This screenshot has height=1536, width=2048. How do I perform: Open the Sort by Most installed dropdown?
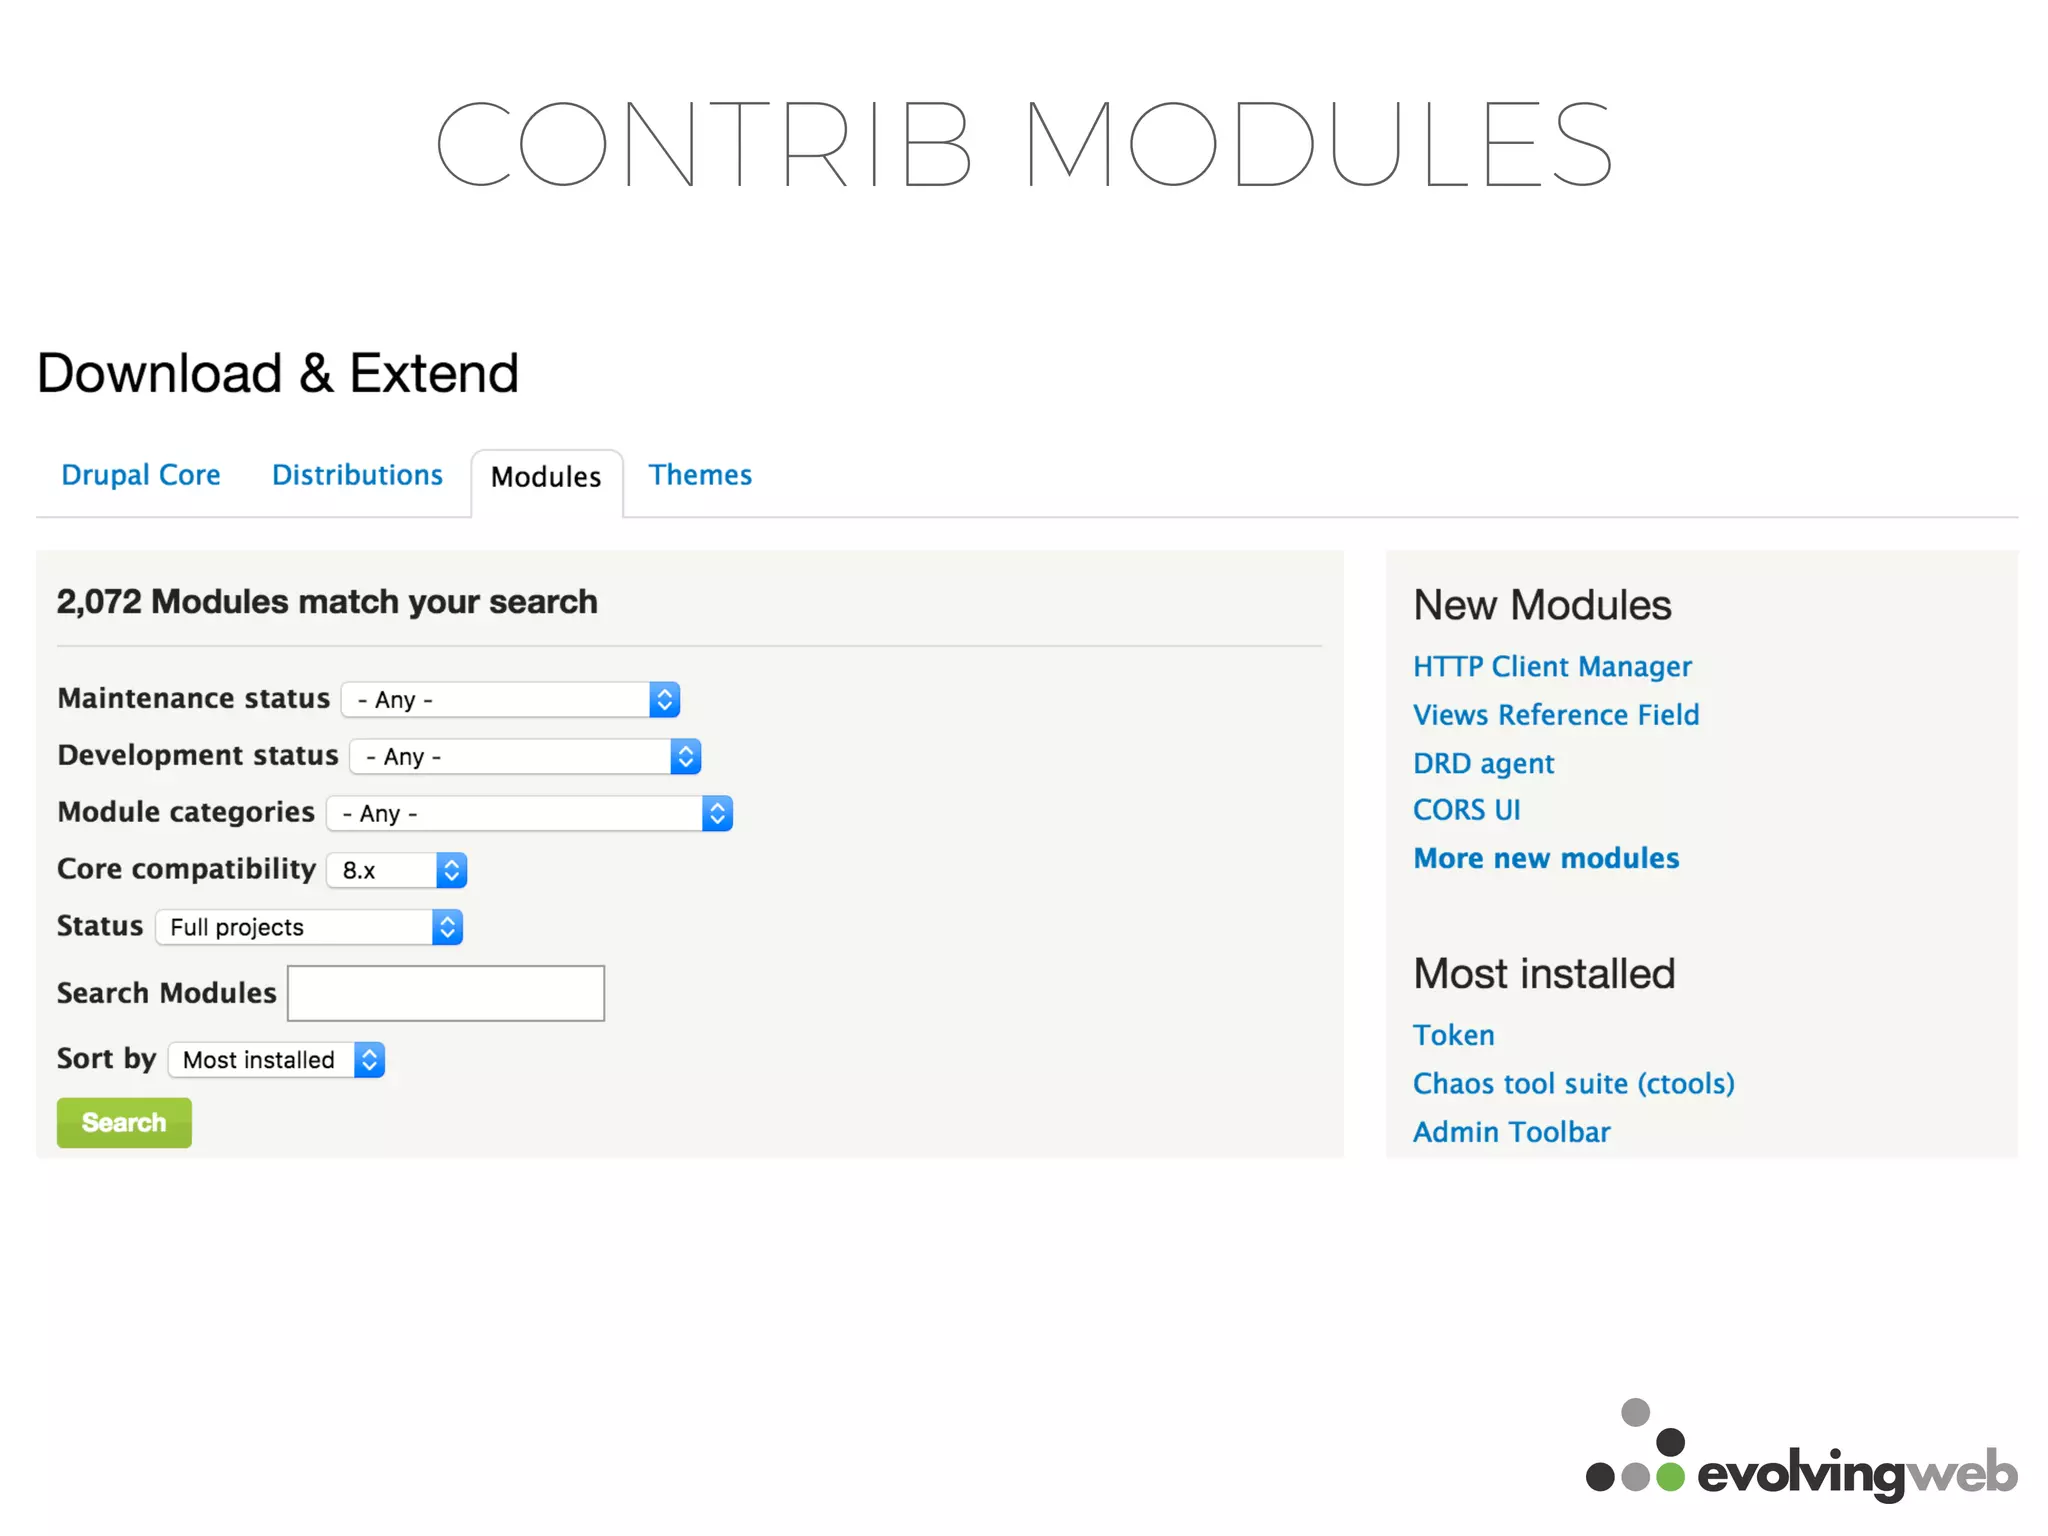pos(277,1060)
